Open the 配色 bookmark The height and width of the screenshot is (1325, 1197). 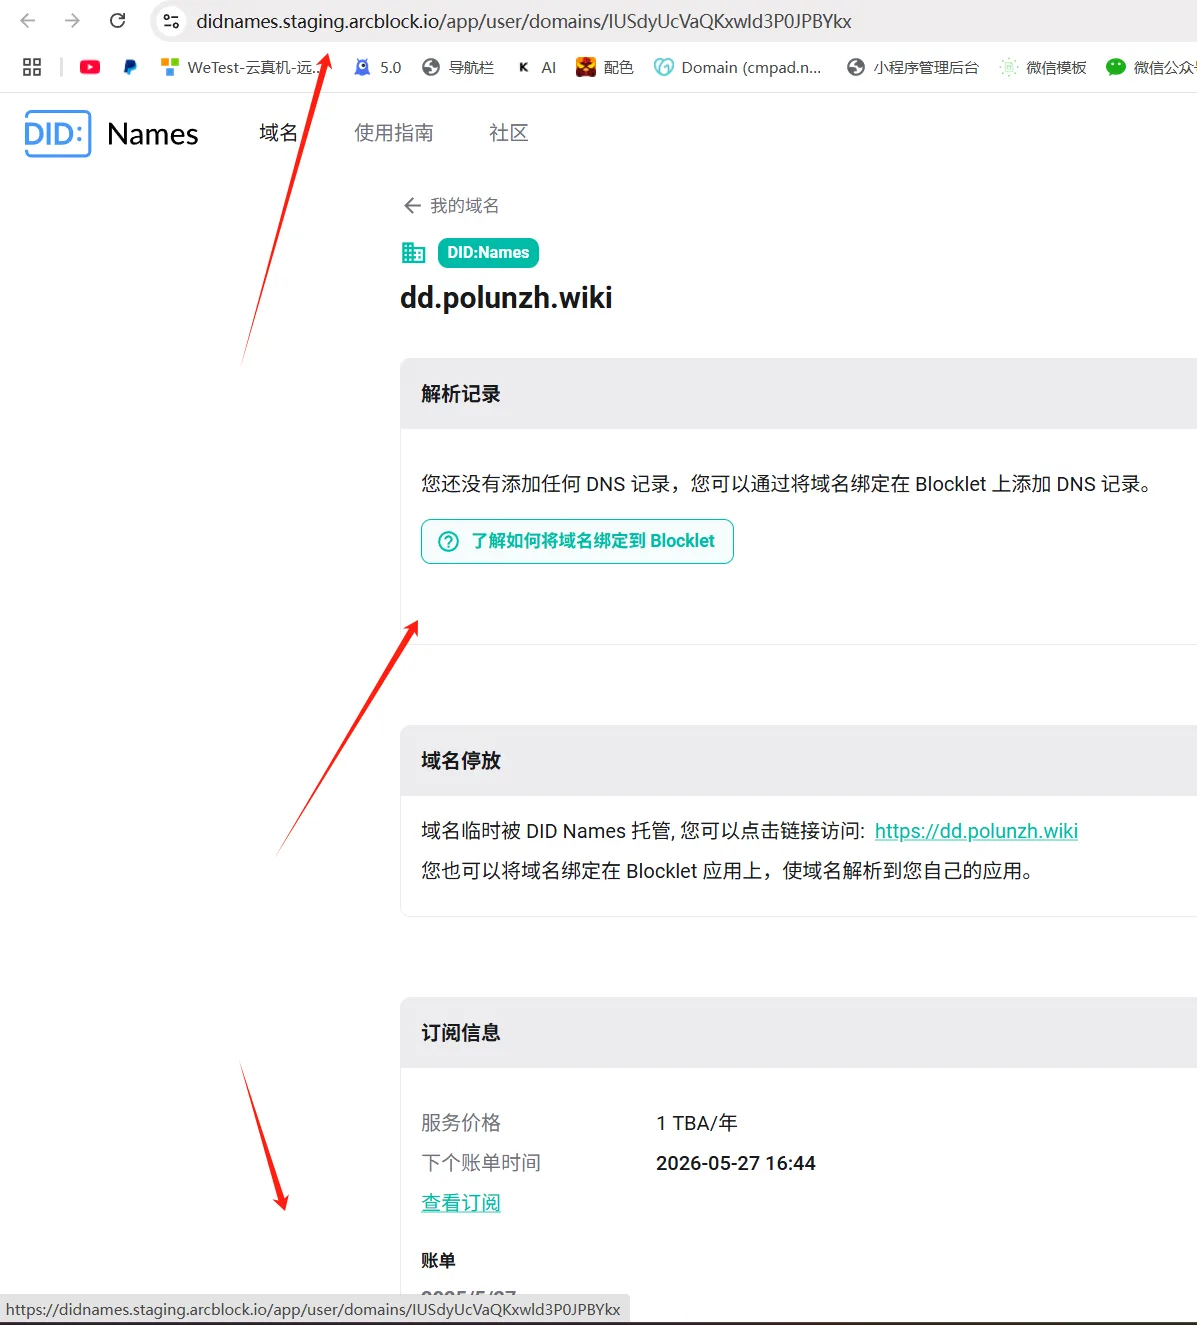click(605, 67)
